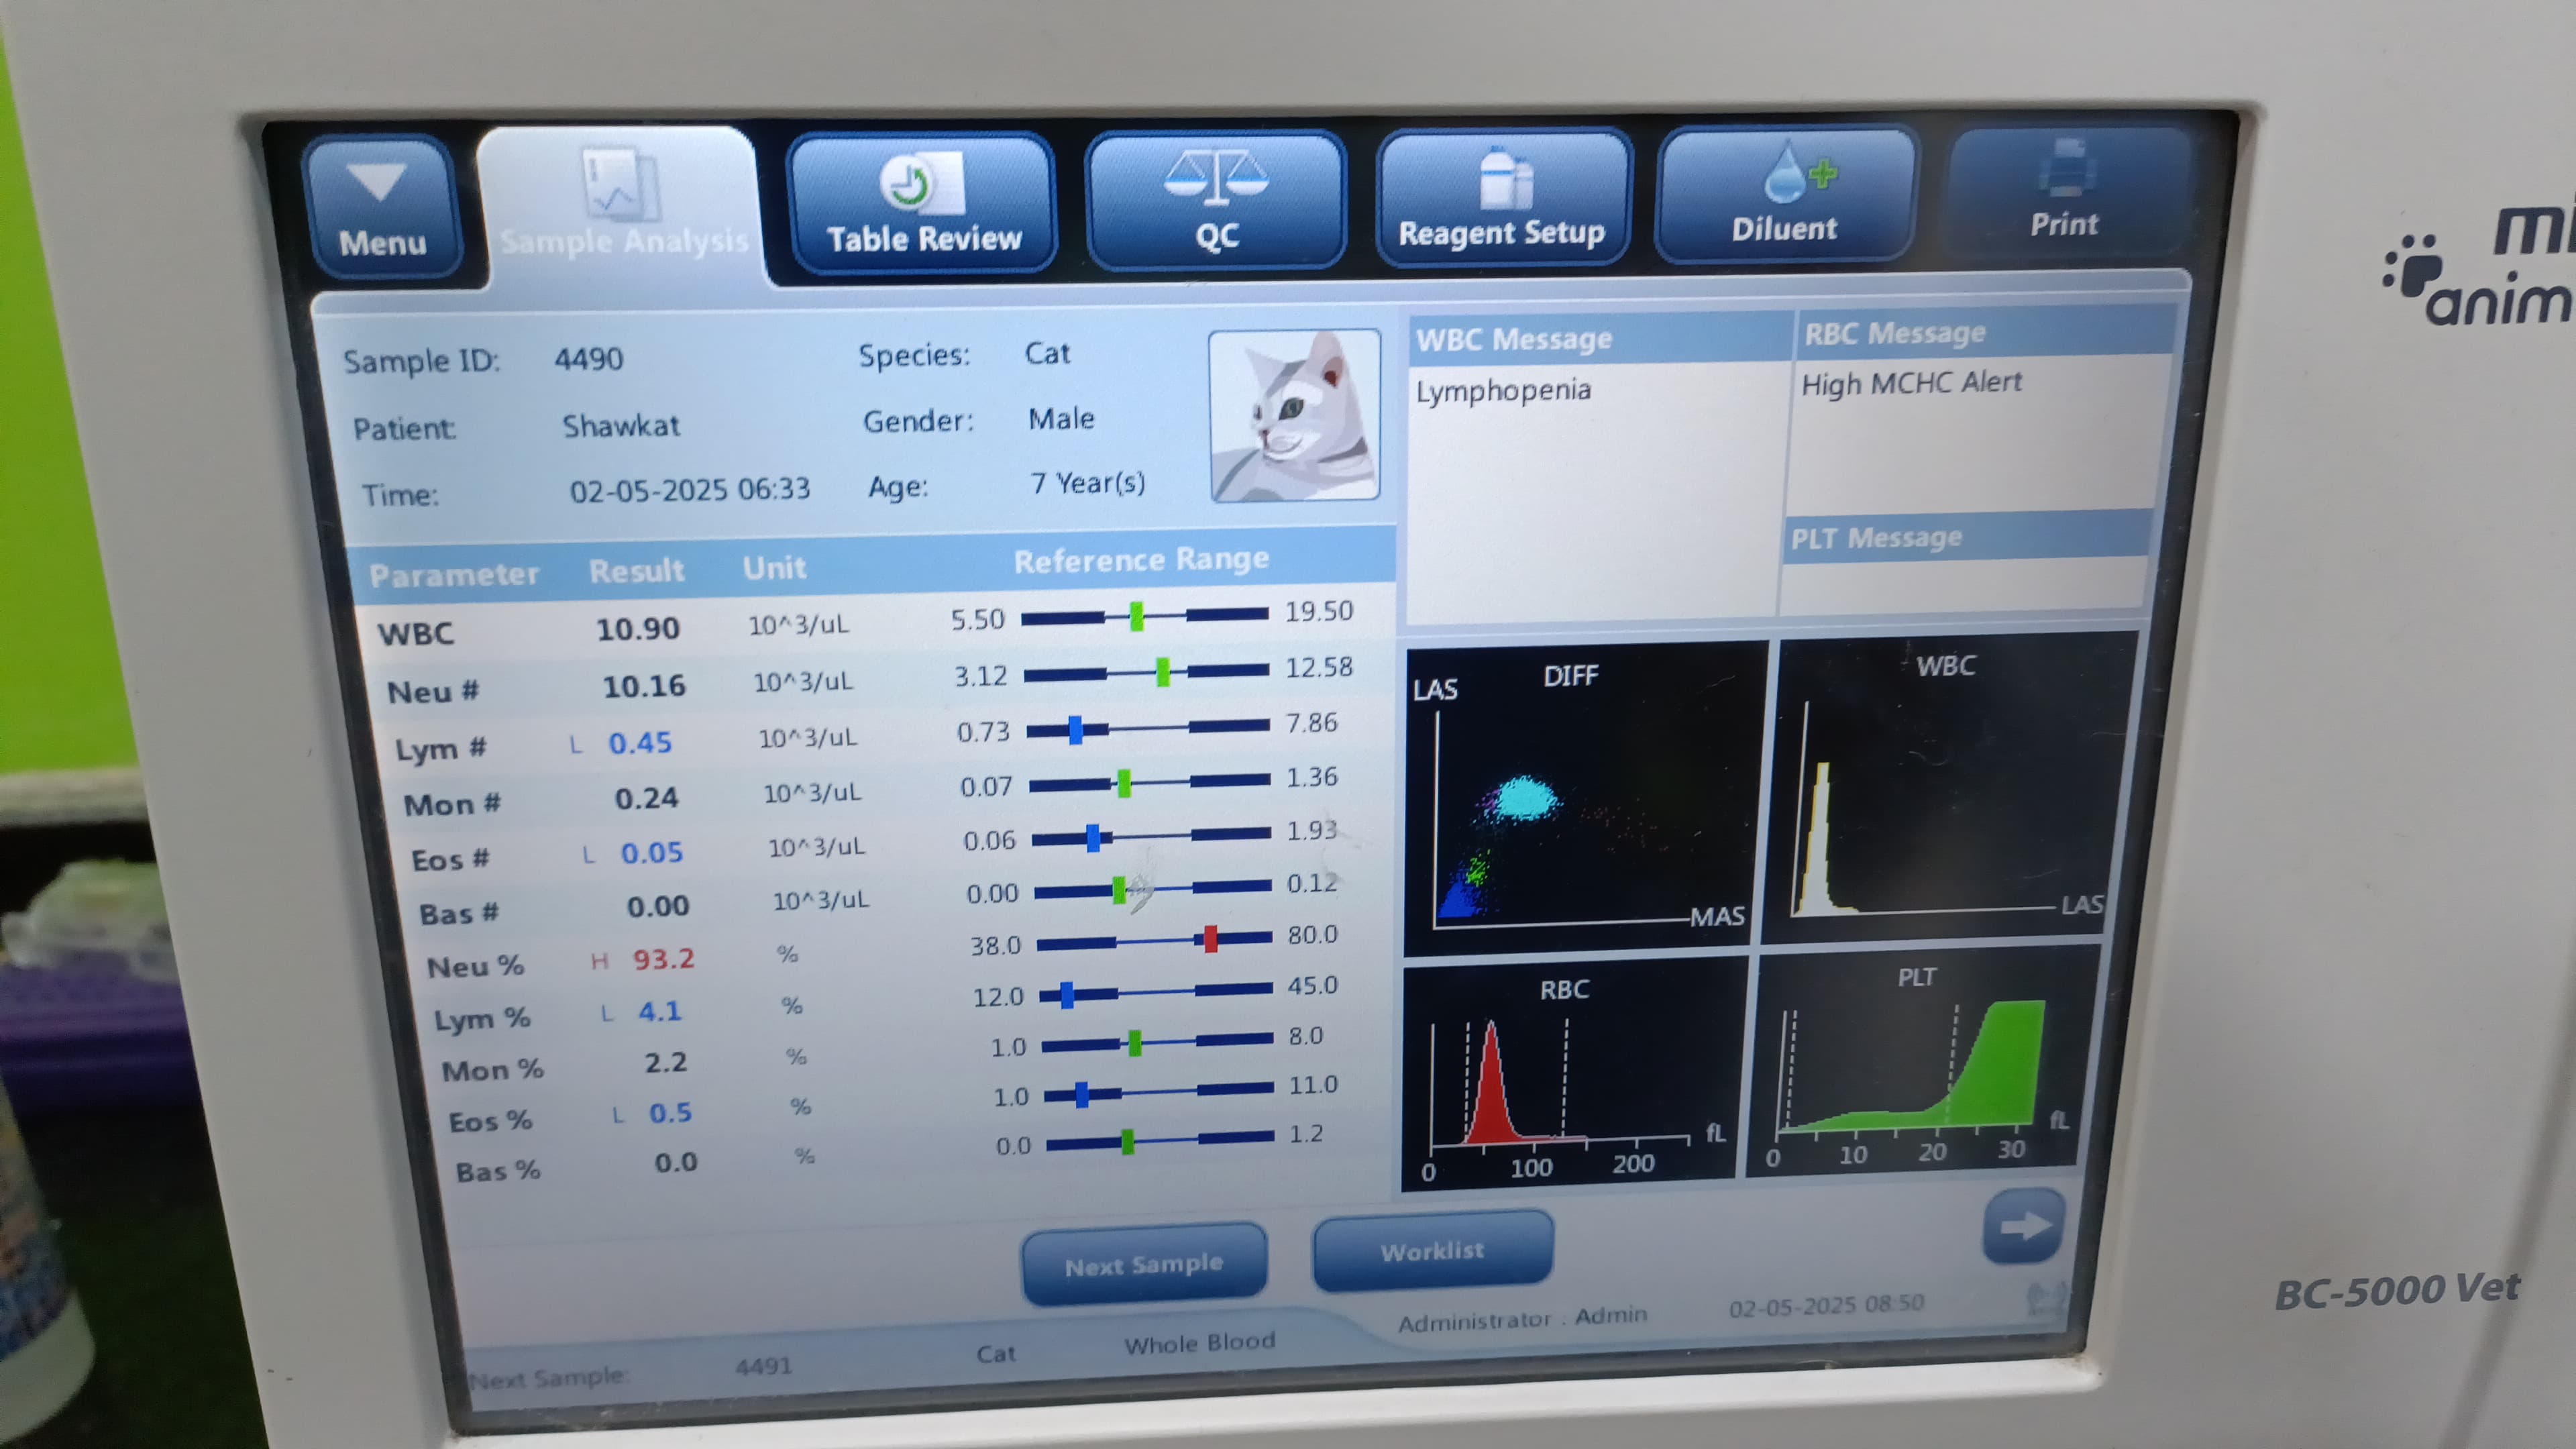Screen dimensions: 2576x1449
Task: Select the Mon % result 2.2
Action: 666,1062
